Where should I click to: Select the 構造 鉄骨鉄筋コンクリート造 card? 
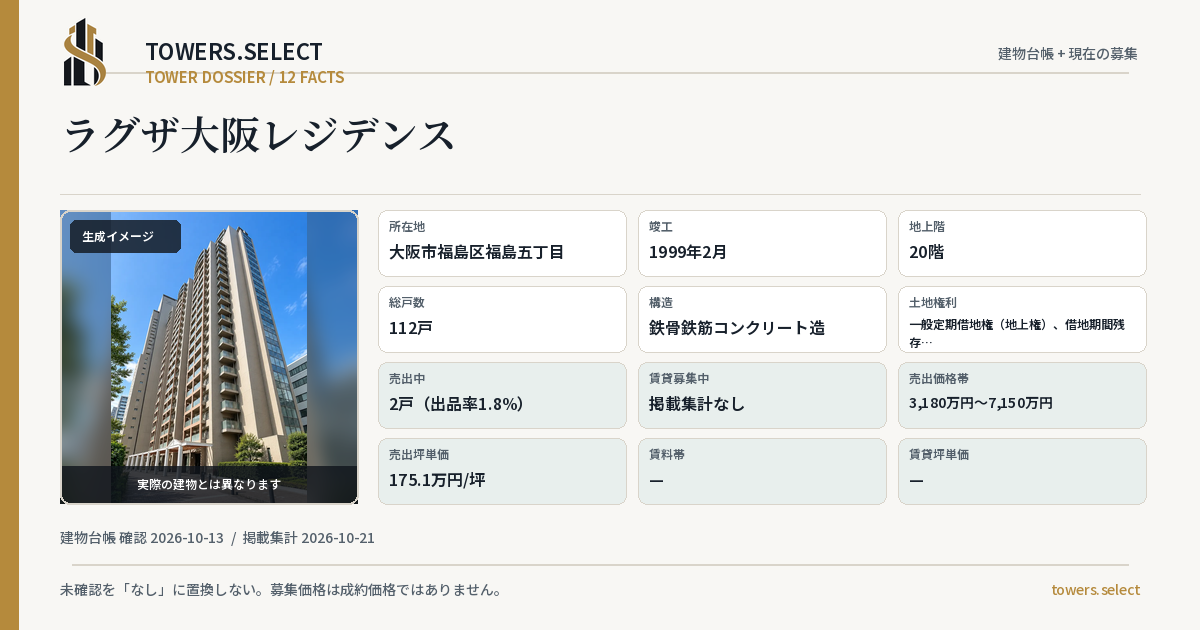coord(762,319)
